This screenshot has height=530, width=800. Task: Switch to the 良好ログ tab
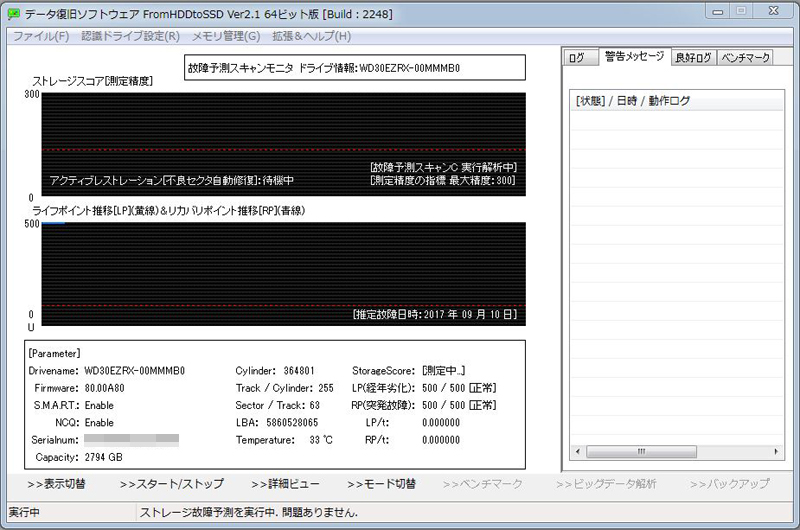pyautogui.click(x=693, y=58)
